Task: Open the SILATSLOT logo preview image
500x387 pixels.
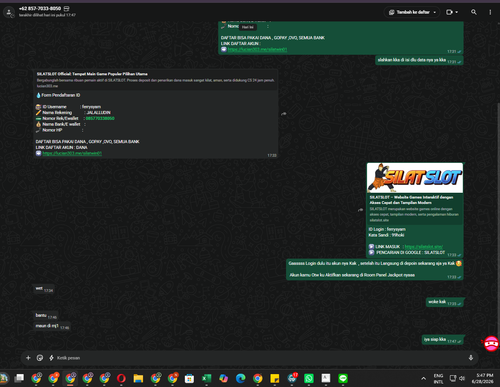Action: (415, 178)
